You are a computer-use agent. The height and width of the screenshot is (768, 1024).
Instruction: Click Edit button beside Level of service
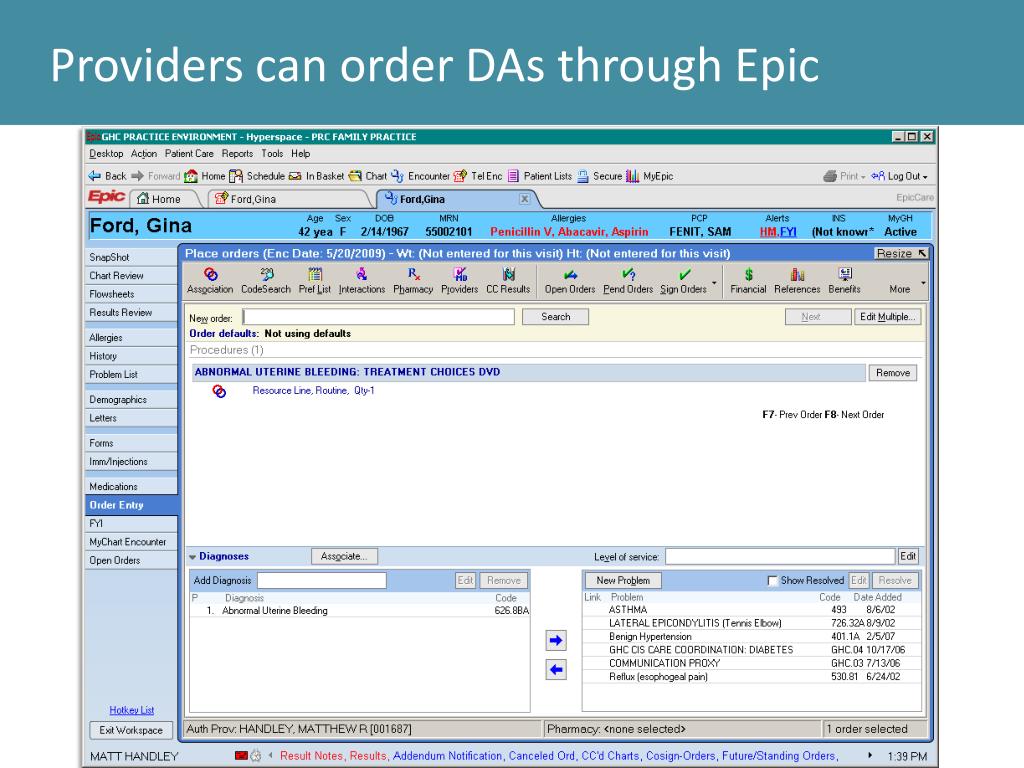click(x=908, y=556)
